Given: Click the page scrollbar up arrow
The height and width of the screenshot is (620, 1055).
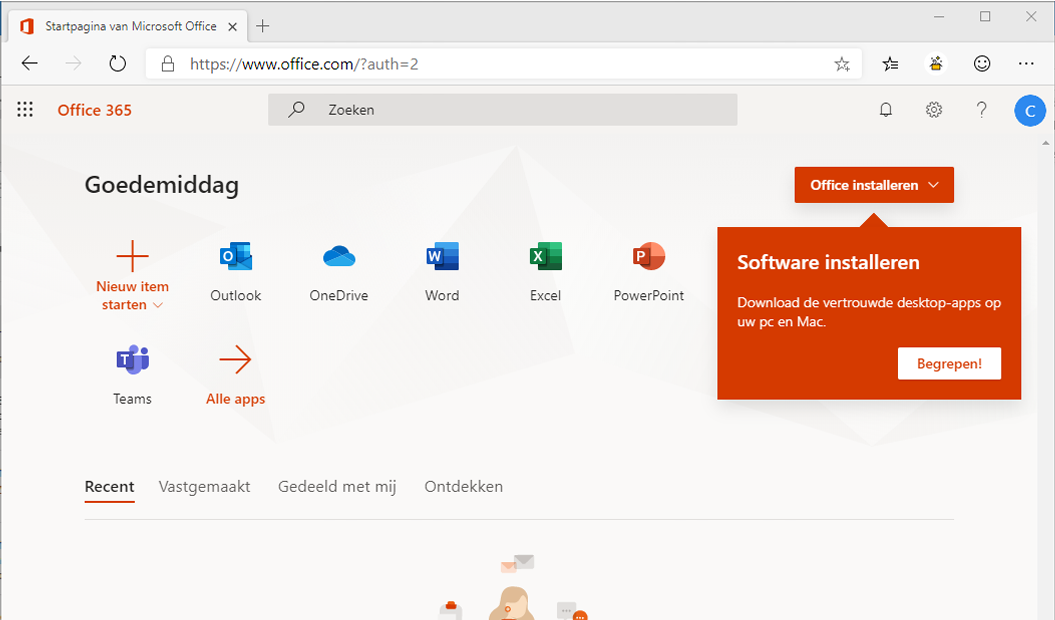Looking at the screenshot, I should [x=1046, y=143].
